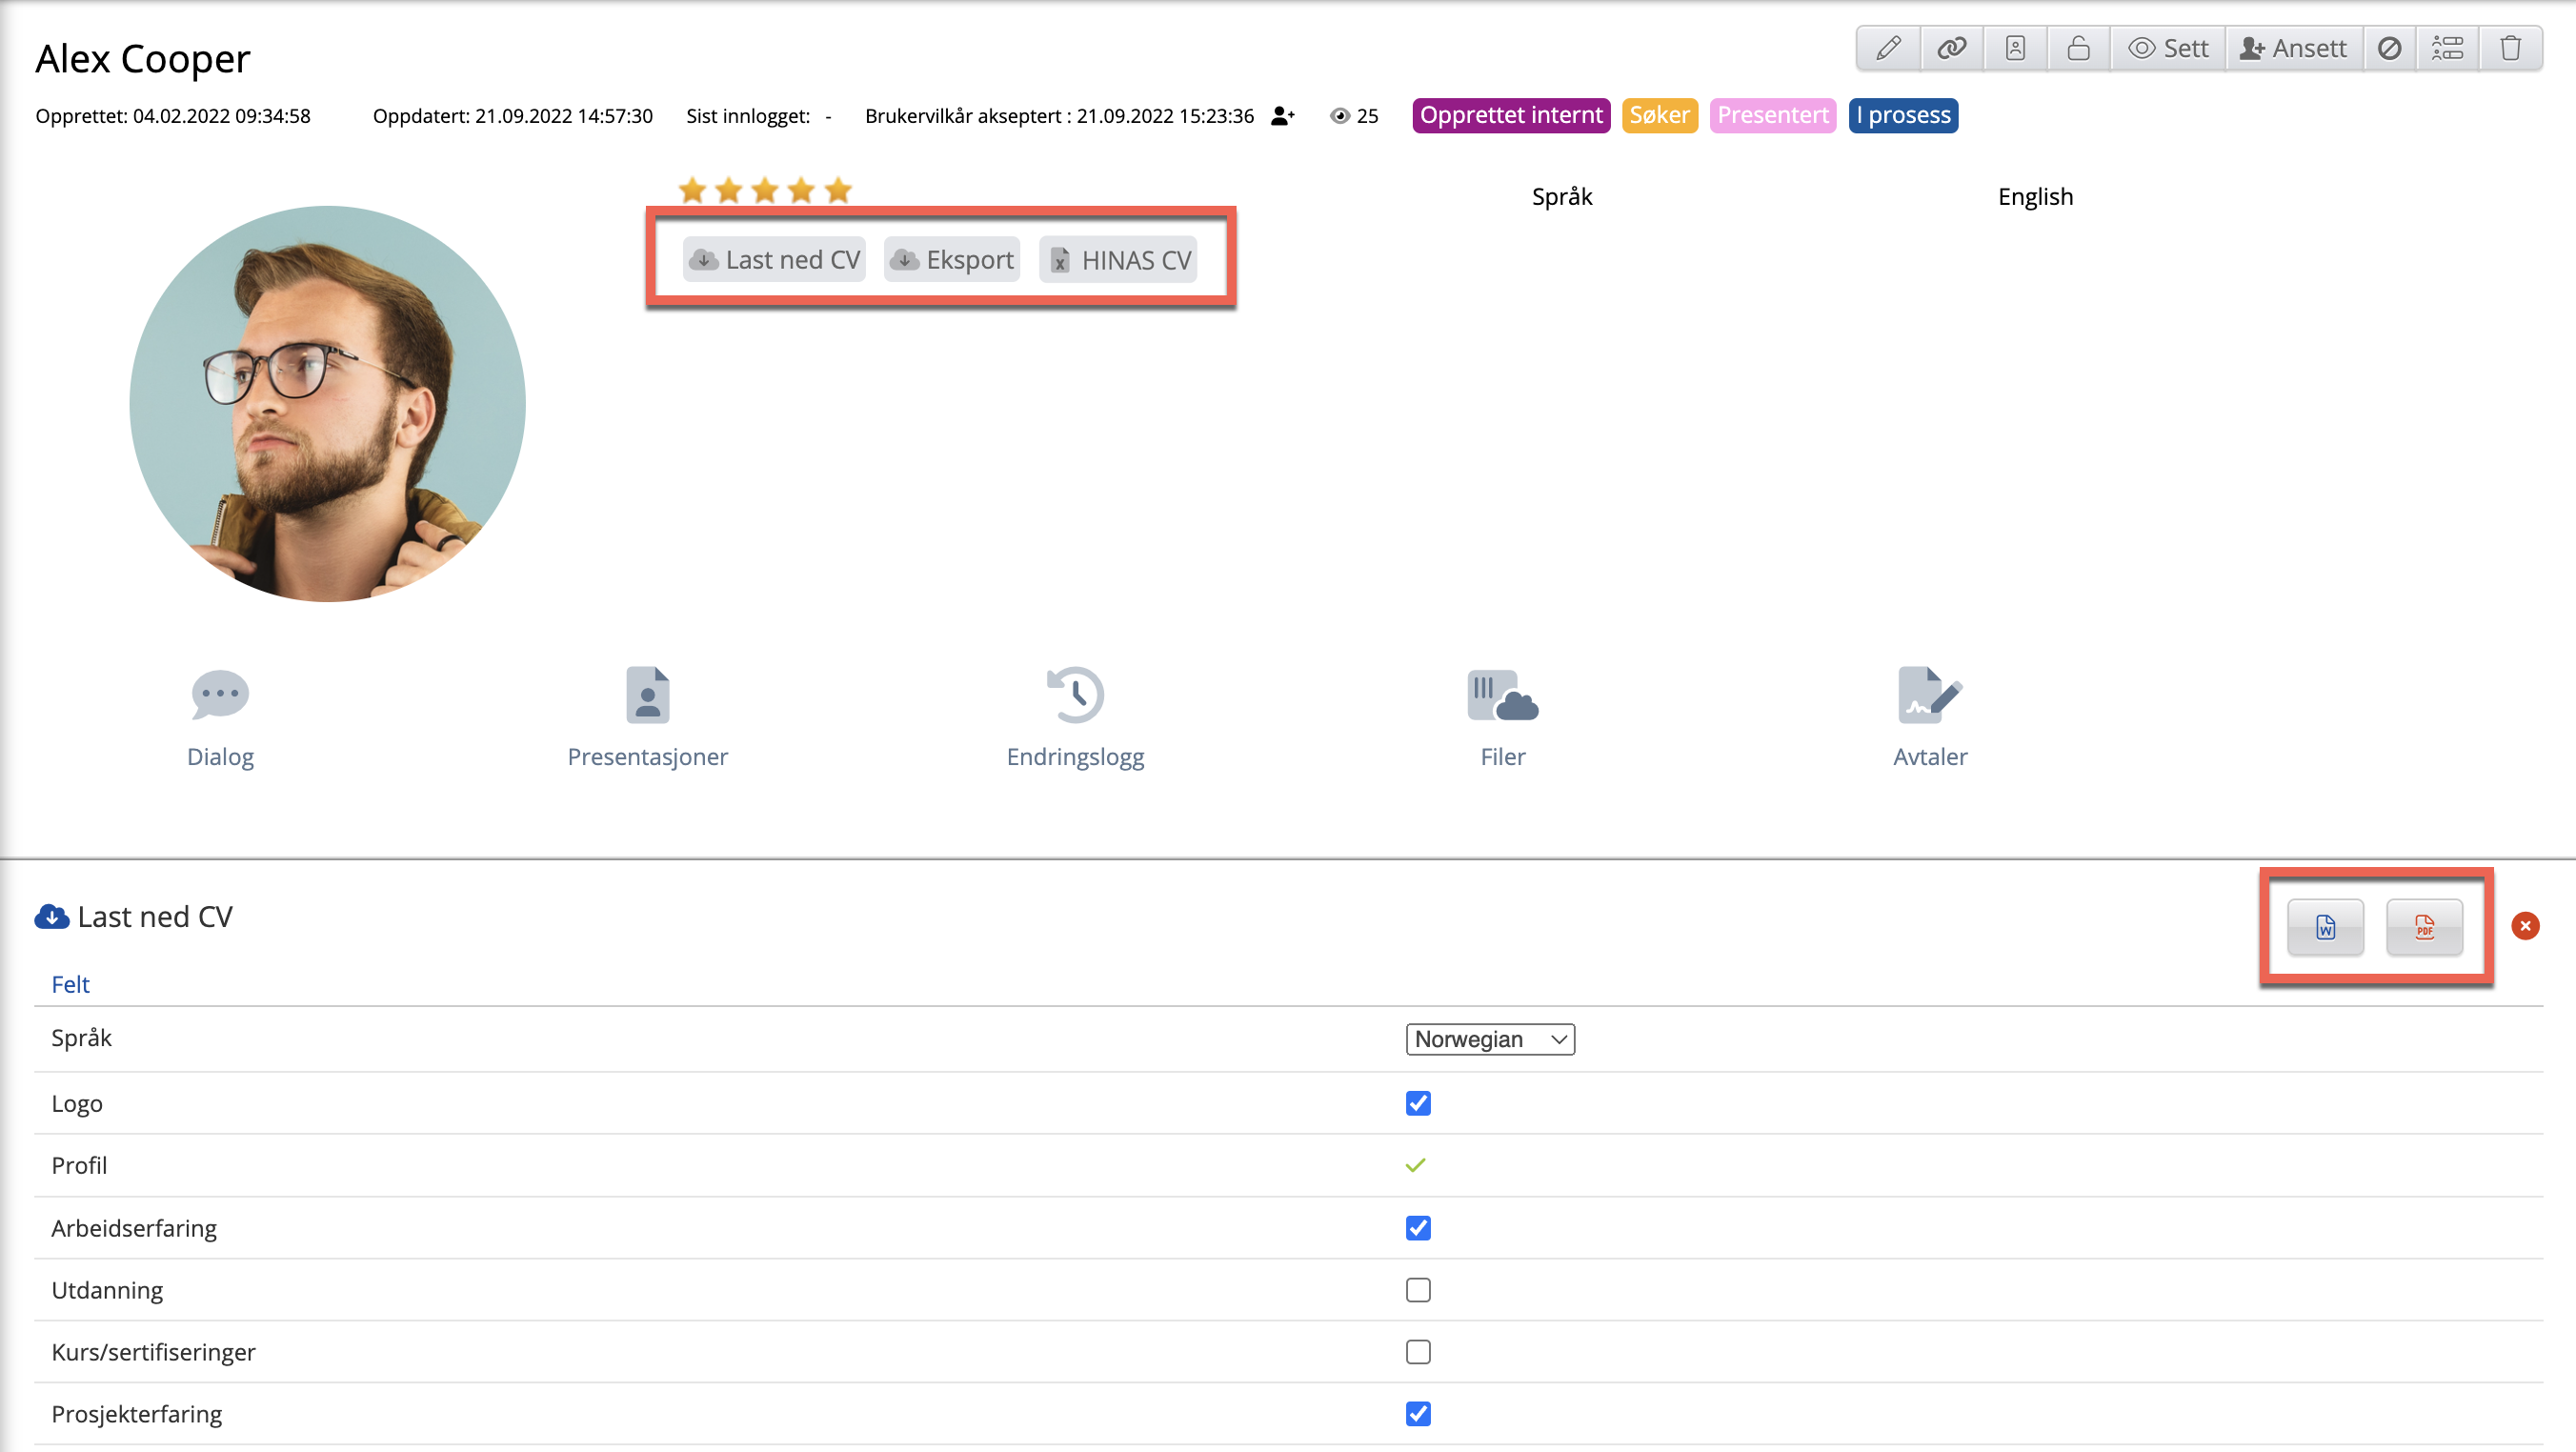Click the Ansett button
Screen dimensions: 2576x1452
[x=2293, y=48]
